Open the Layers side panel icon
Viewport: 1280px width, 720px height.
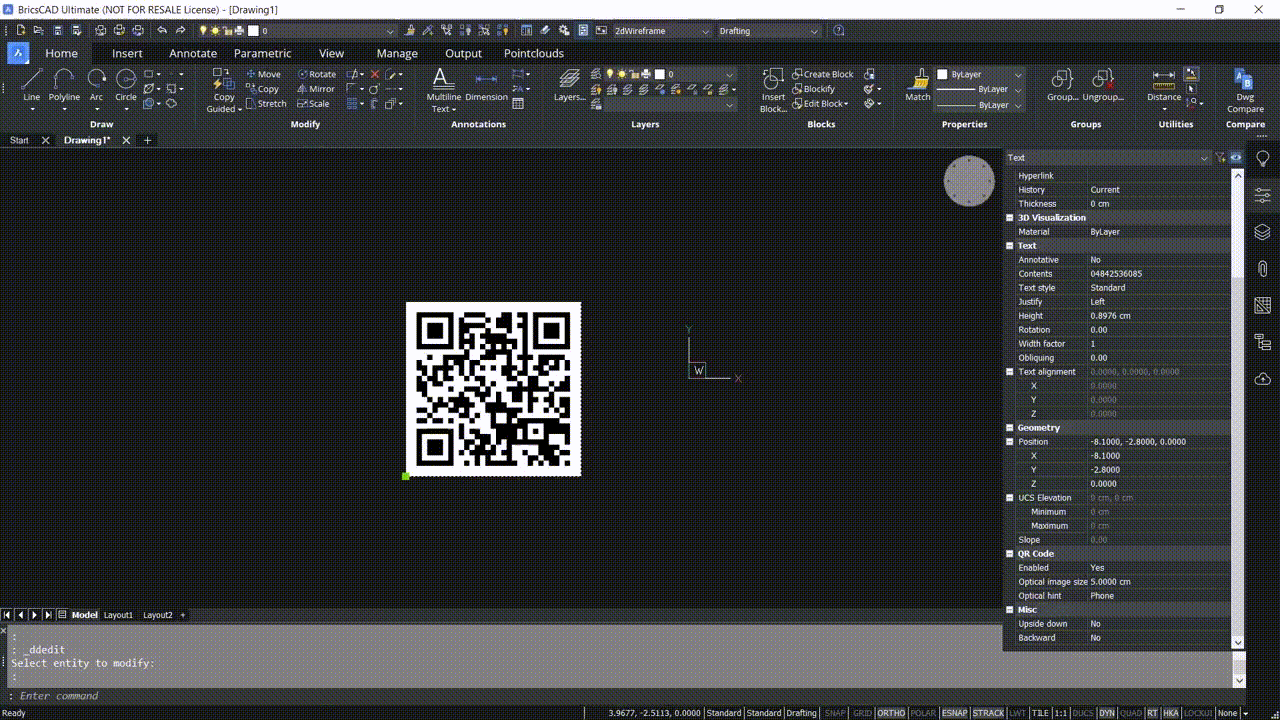1263,232
